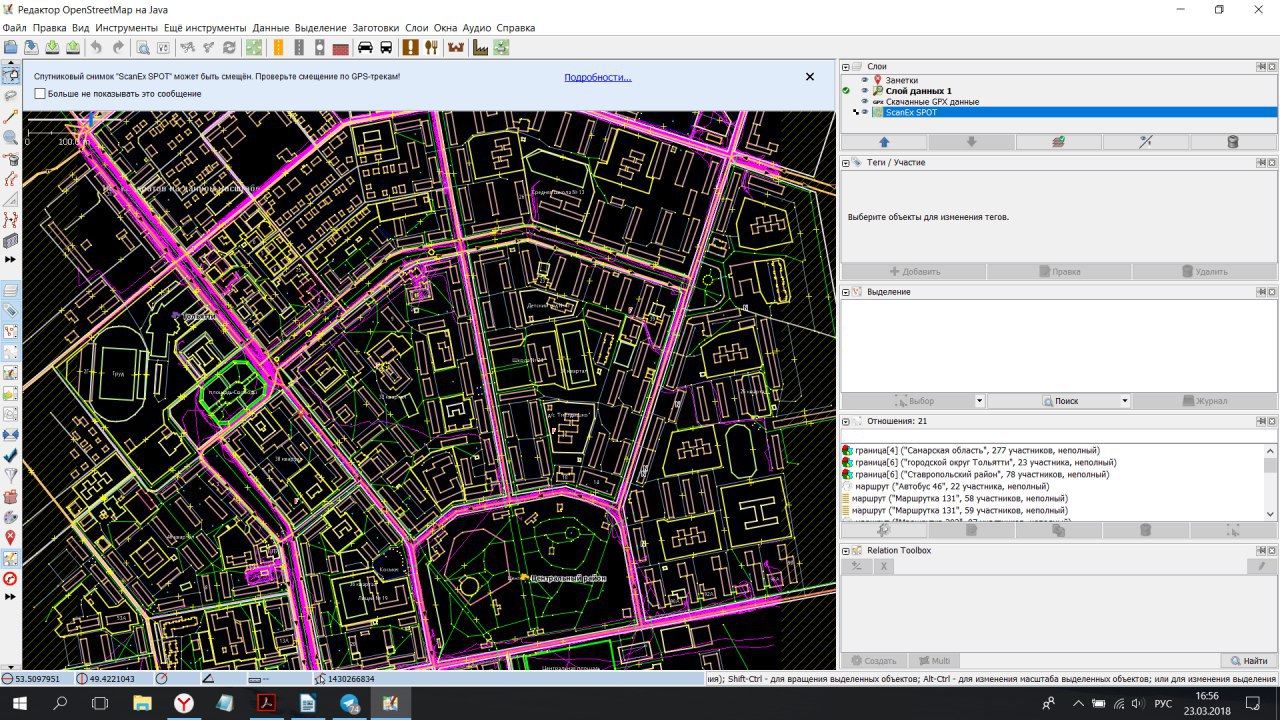
Task: Toggle pin button of Relation Toolbox panel
Action: [1261, 550]
